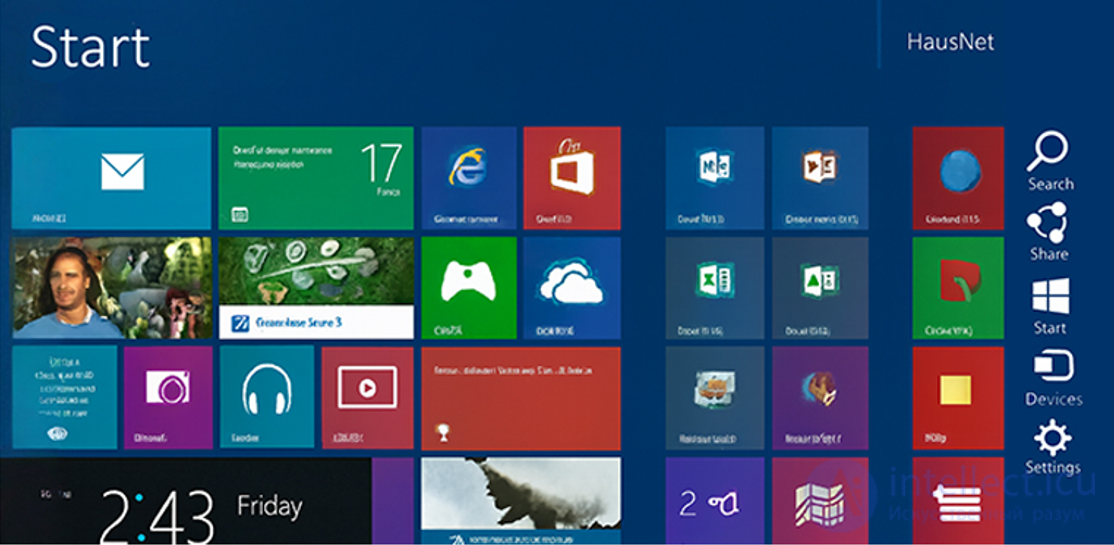The height and width of the screenshot is (545, 1114).
Task: Open the Music headphones tile
Action: point(267,397)
